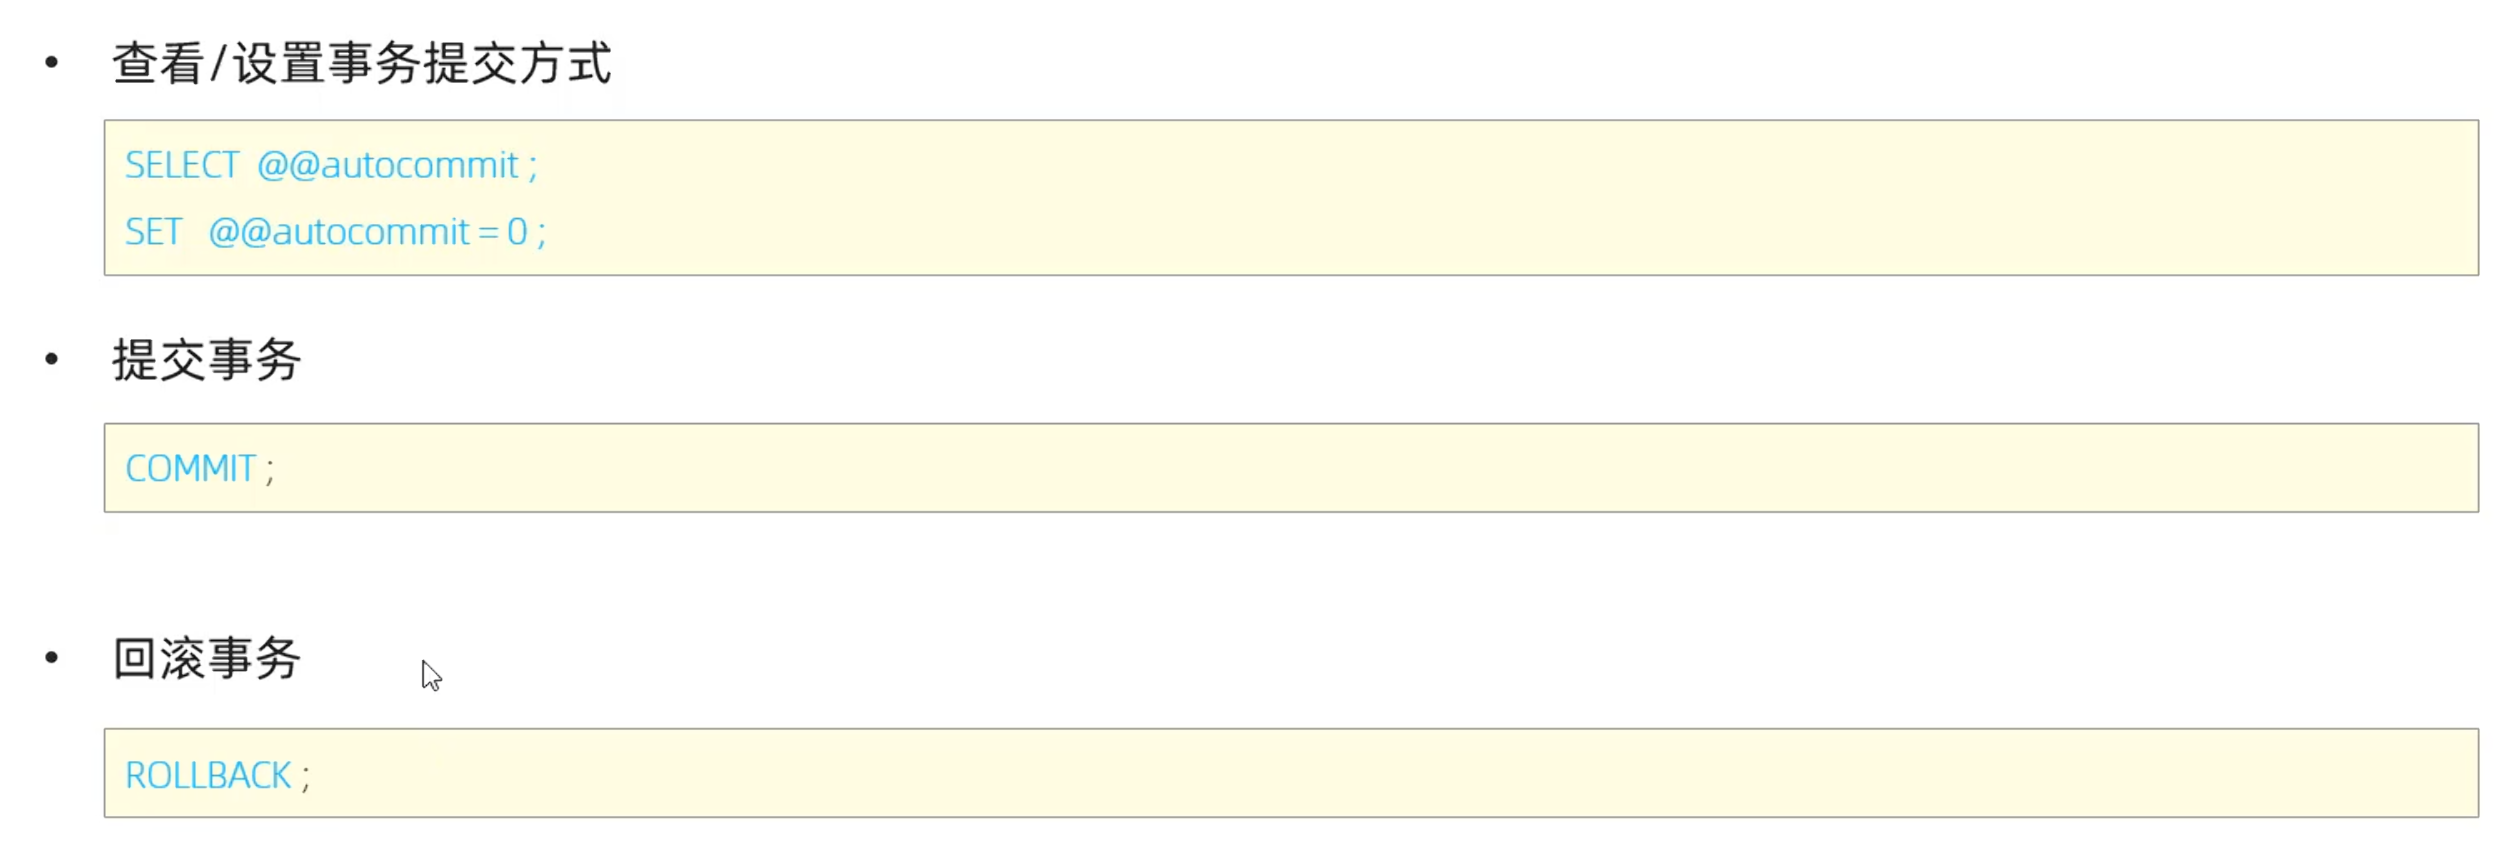Click the SET keyword in the code
The height and width of the screenshot is (866, 2510).
point(153,232)
